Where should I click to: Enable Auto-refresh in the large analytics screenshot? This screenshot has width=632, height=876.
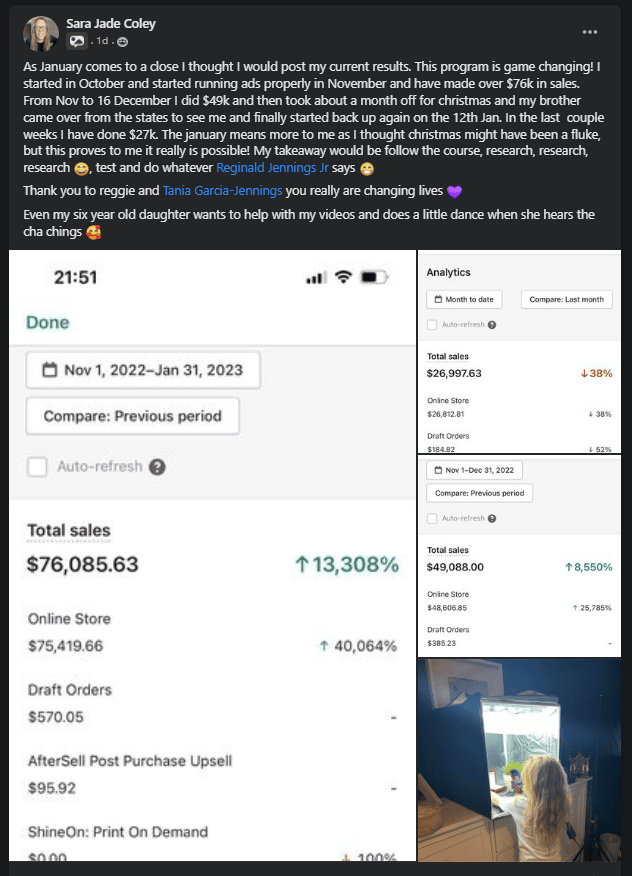pyautogui.click(x=37, y=466)
